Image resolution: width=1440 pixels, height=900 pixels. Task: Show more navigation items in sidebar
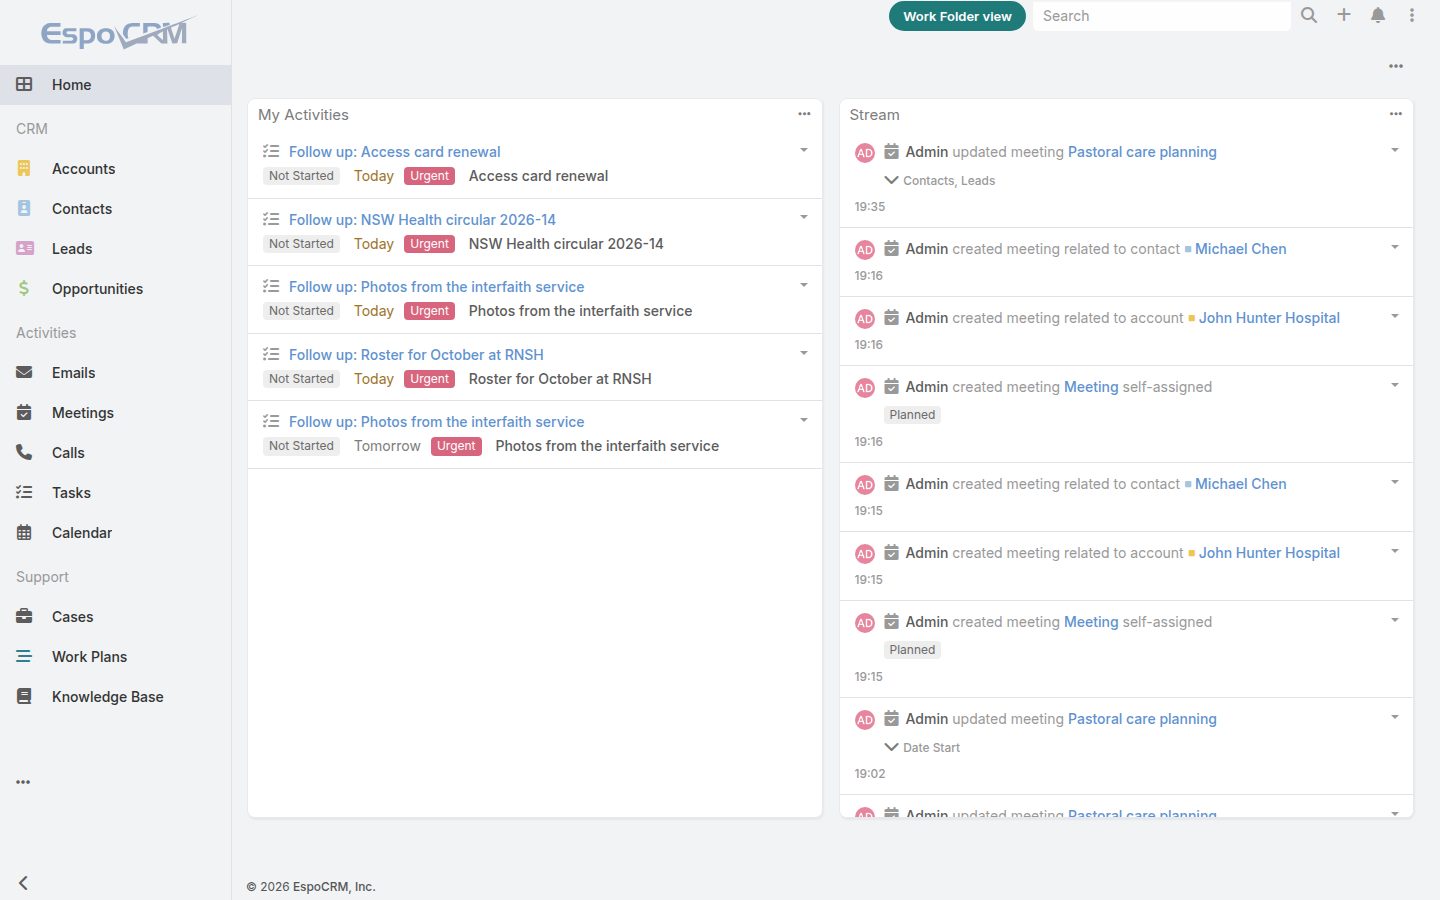[x=23, y=782]
